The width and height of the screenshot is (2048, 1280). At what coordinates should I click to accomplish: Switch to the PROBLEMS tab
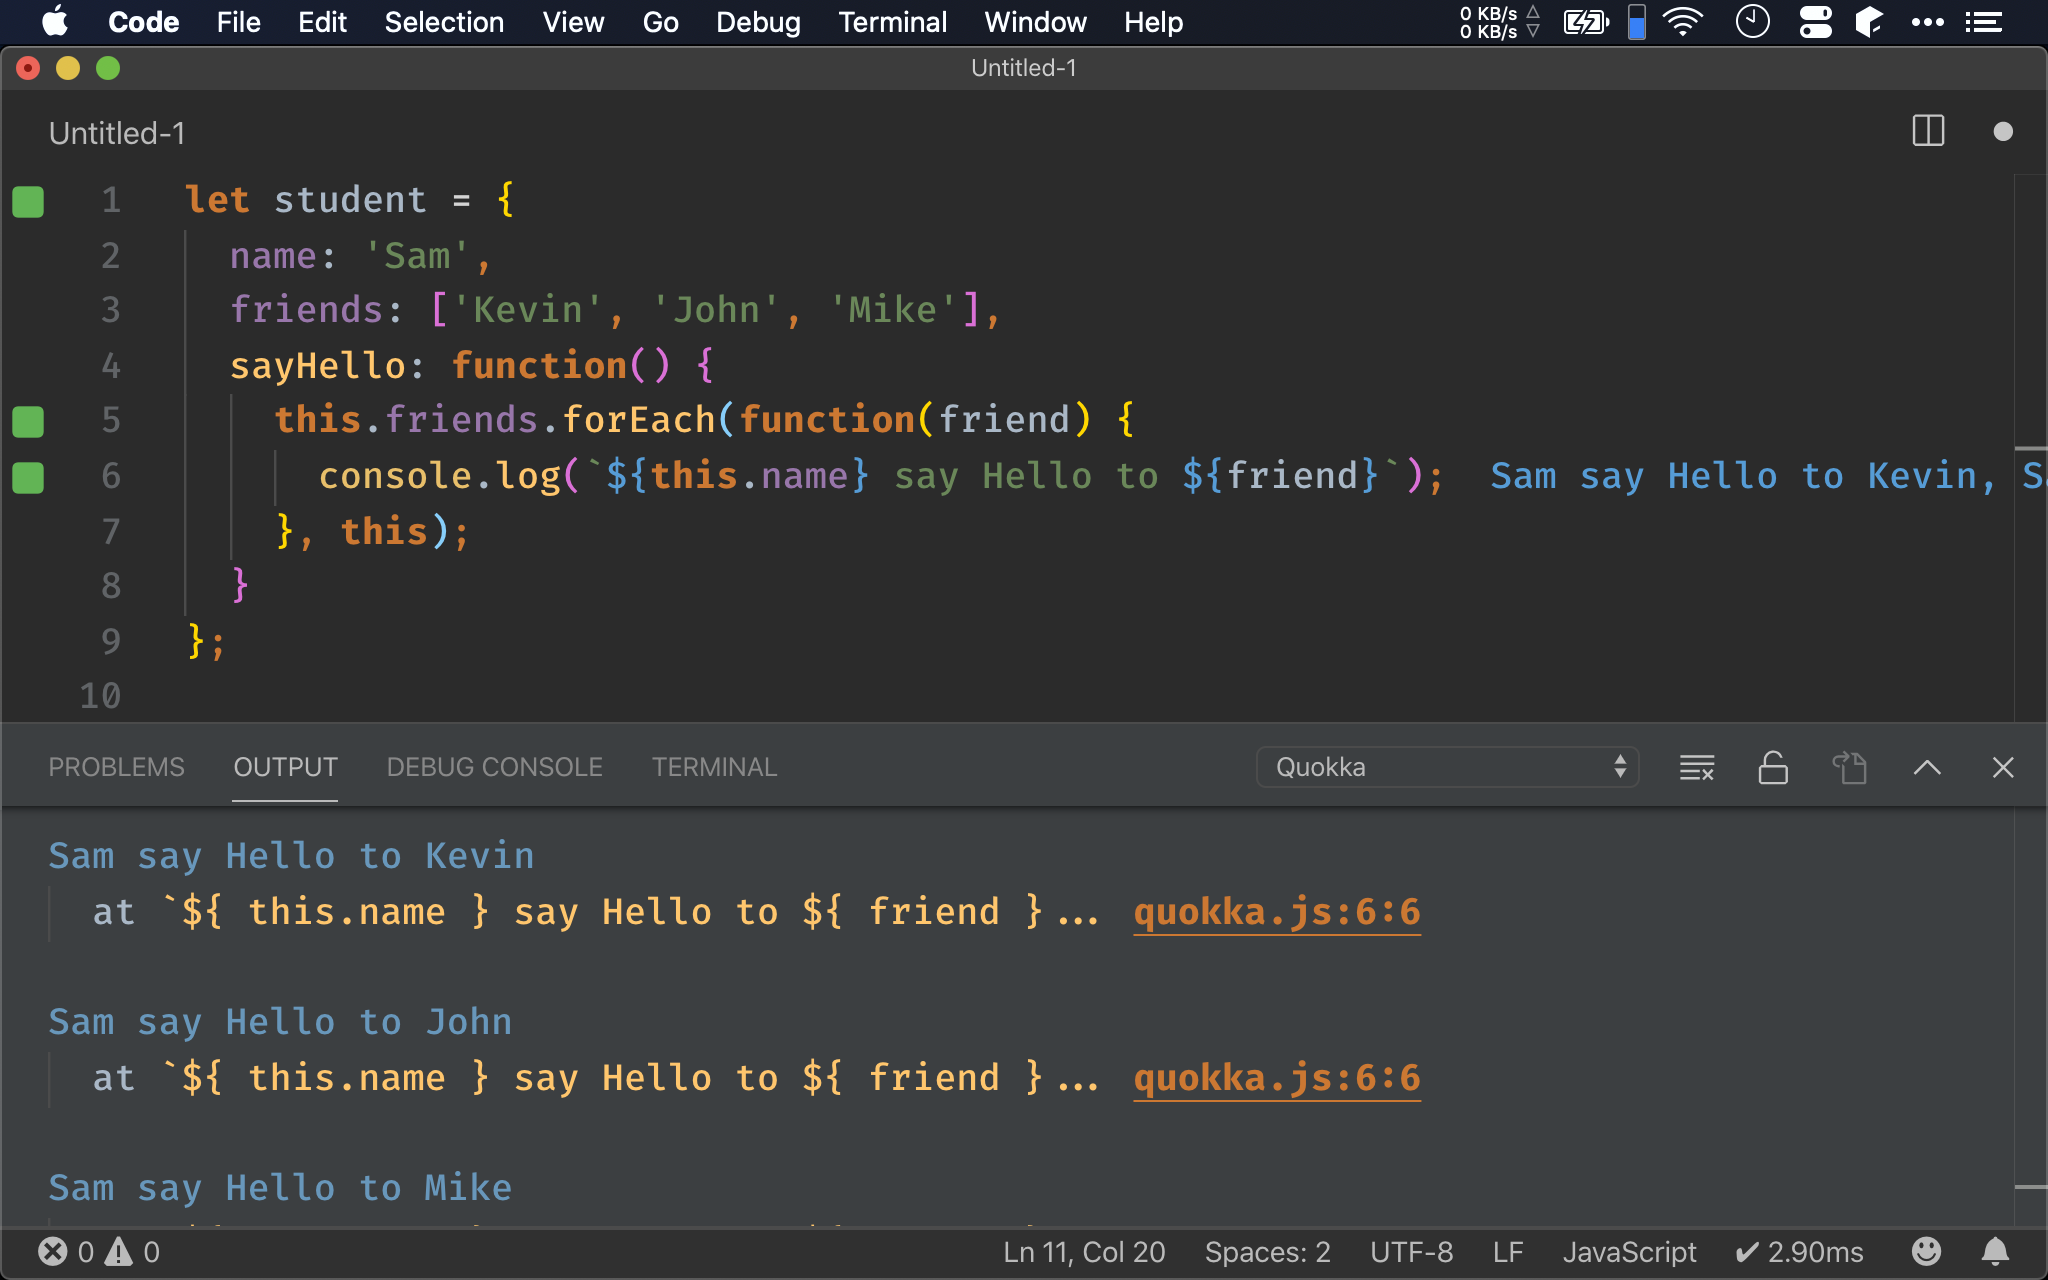116,767
